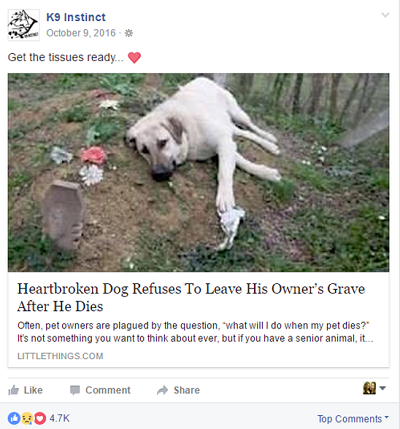Click the article description text

click(195, 332)
